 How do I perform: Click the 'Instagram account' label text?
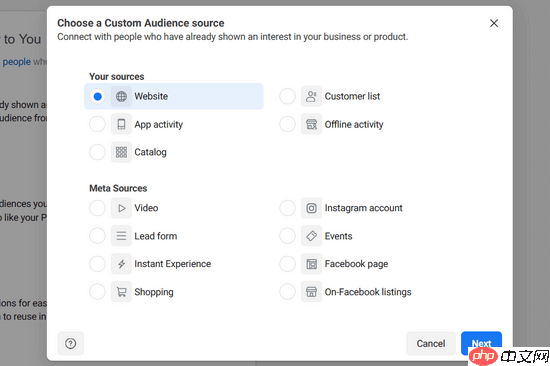point(363,208)
